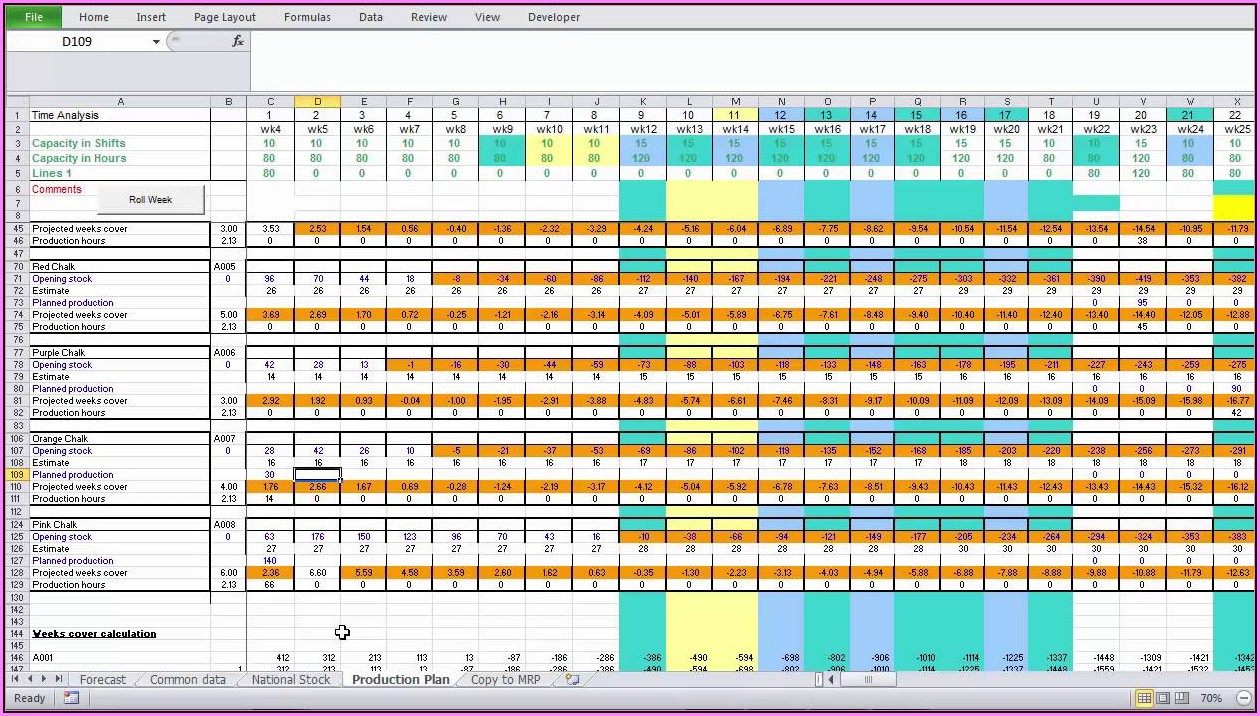Viewport: 1260px width, 716px height.
Task: Click the Insert Function fx icon
Action: [x=238, y=41]
